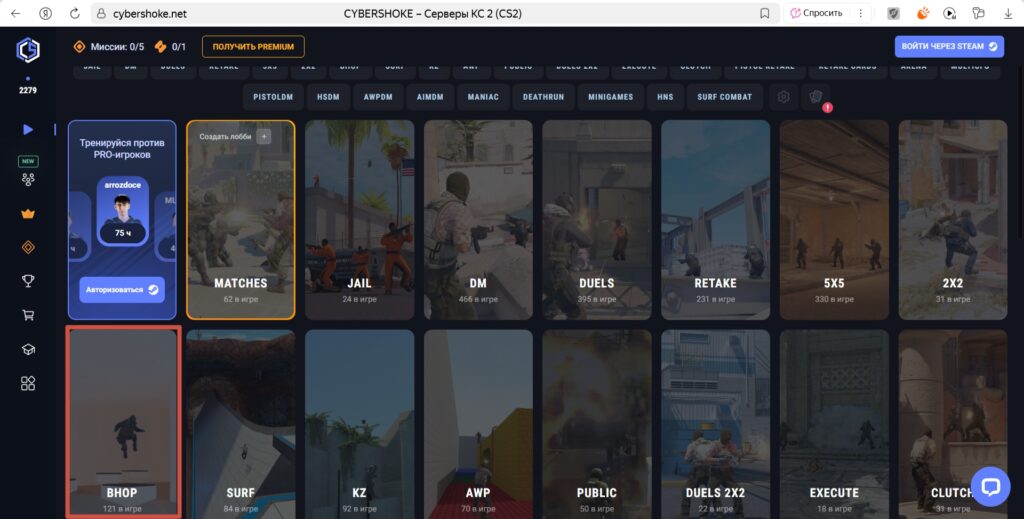Open the extensions puzzle icon

978,13
